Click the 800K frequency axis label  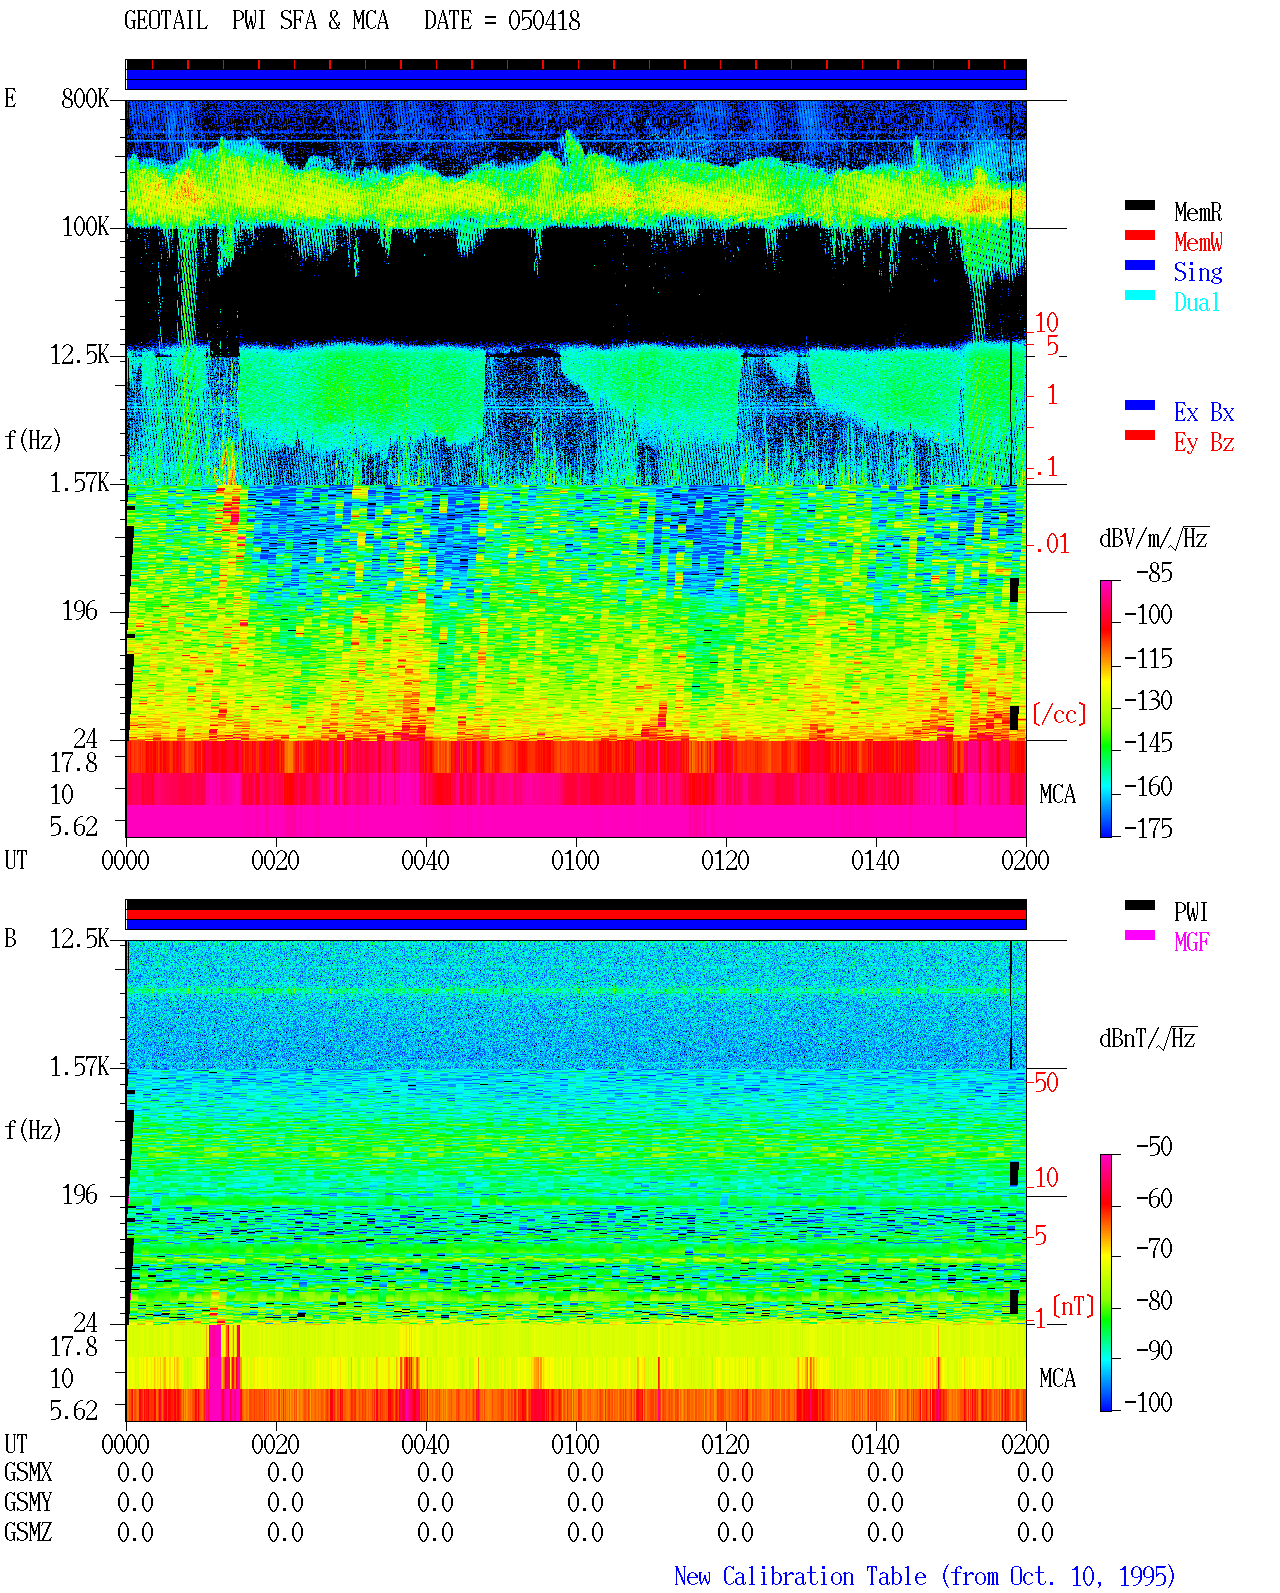click(85, 99)
